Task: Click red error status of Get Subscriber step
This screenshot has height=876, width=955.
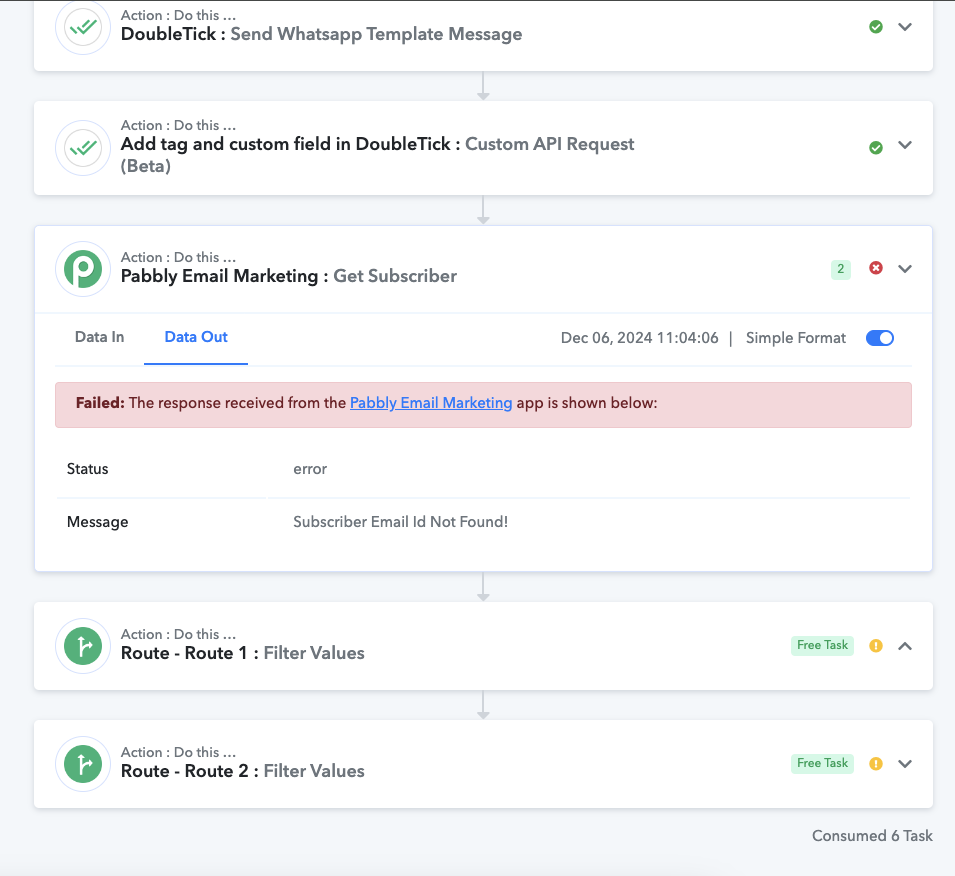Action: coord(876,268)
